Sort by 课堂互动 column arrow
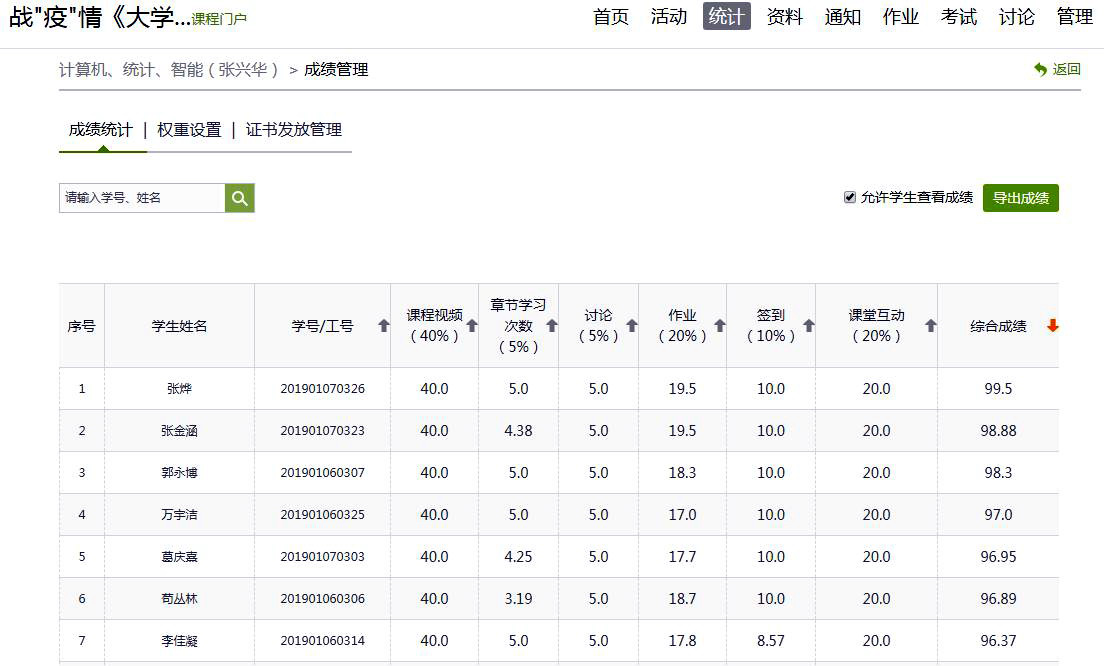The width and height of the screenshot is (1104, 666). (x=930, y=326)
